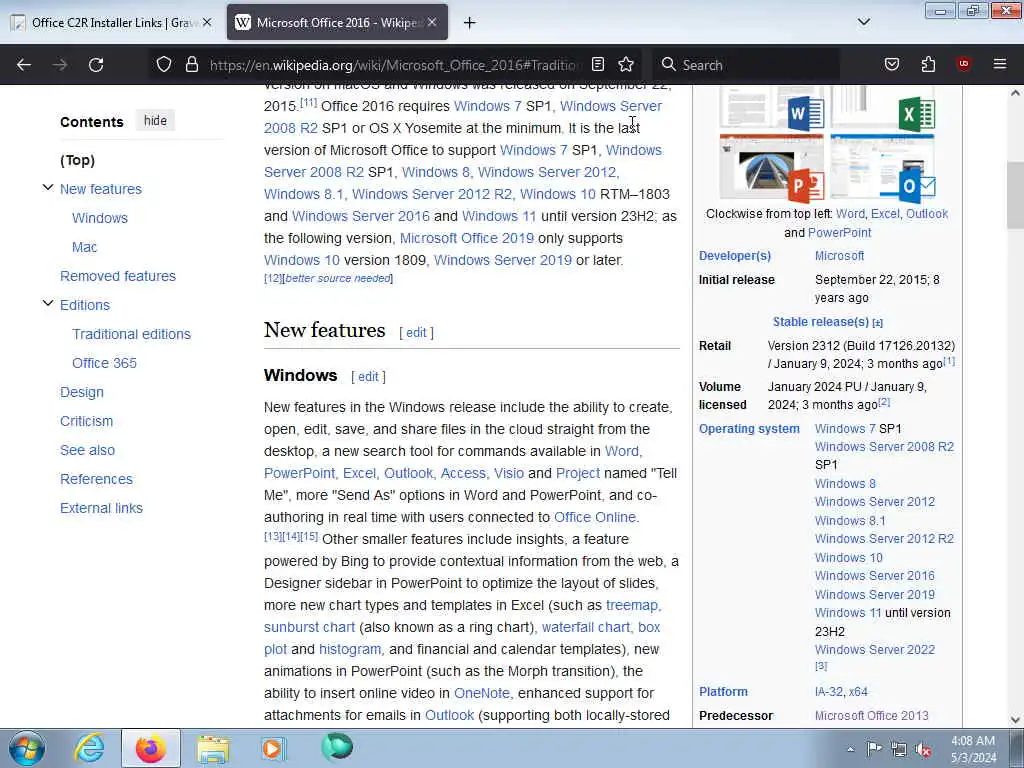
Task: Go to New features in contents
Action: (101, 189)
